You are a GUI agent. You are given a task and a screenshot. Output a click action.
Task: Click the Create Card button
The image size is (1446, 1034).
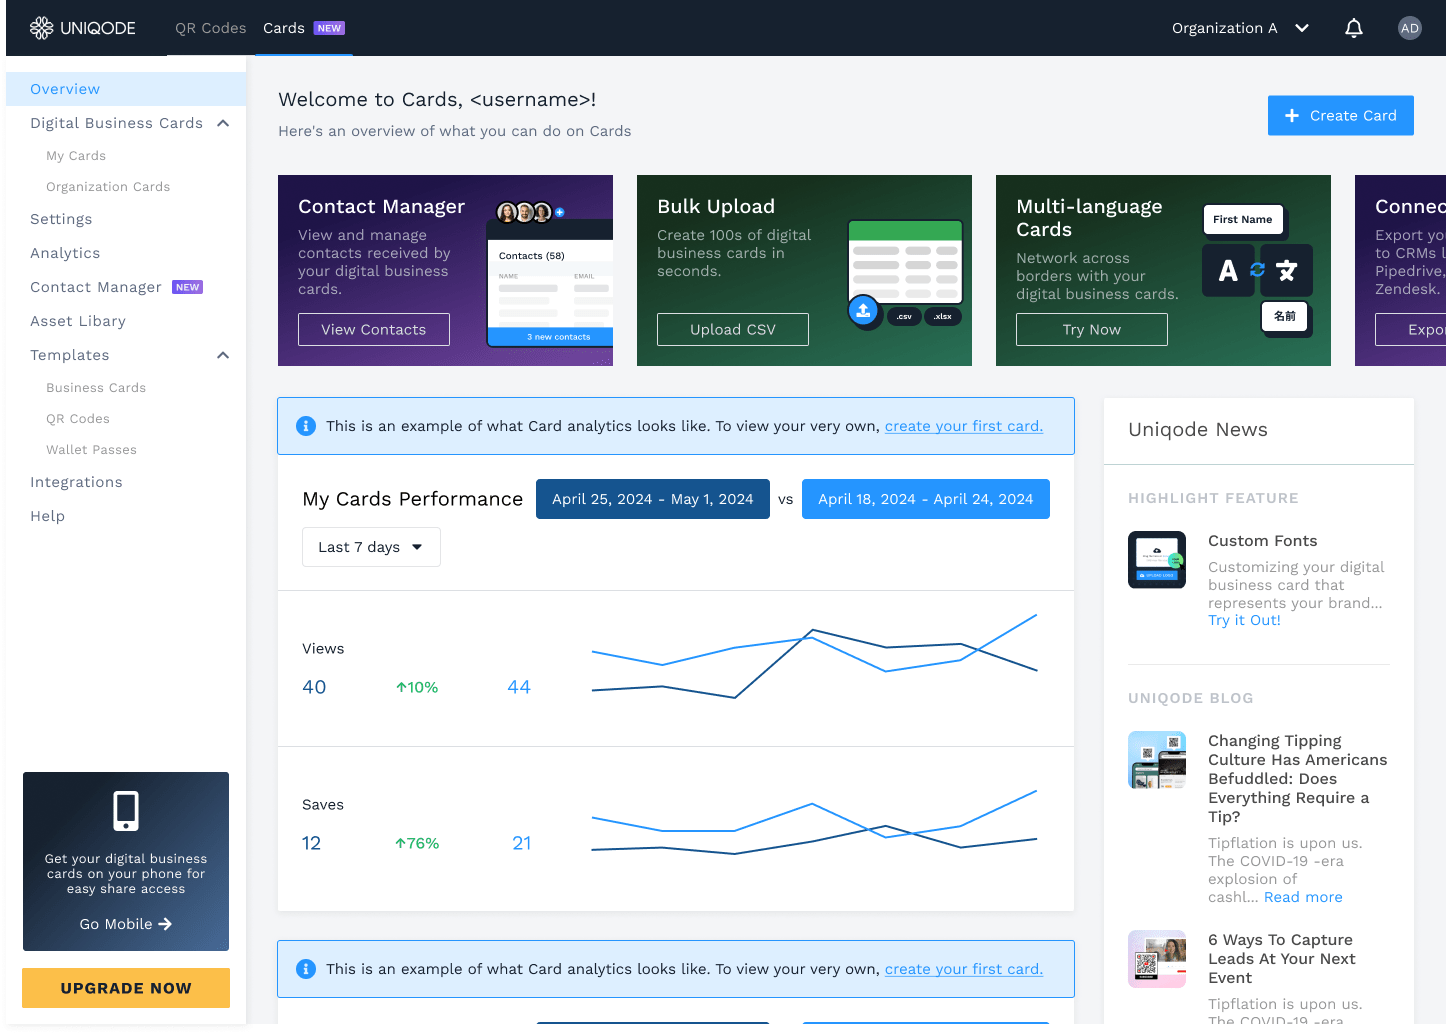(x=1340, y=115)
